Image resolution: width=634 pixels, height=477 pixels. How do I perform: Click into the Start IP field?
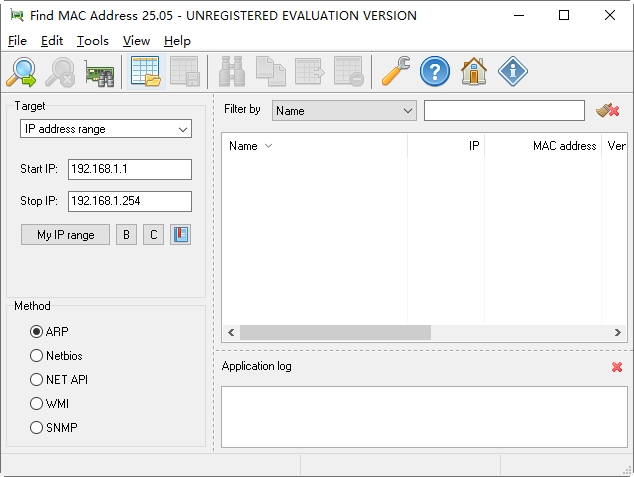[130, 169]
